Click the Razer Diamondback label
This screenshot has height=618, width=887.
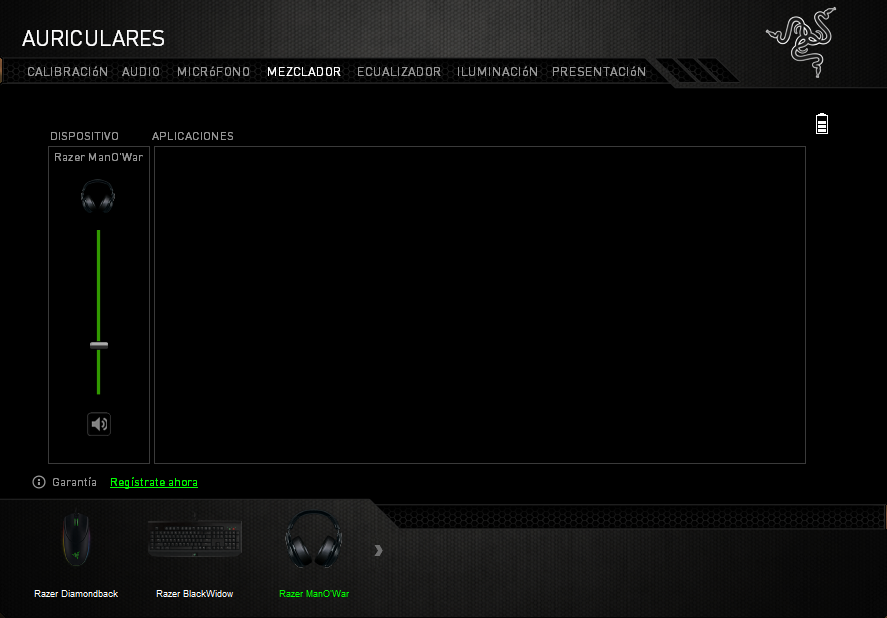click(x=76, y=594)
